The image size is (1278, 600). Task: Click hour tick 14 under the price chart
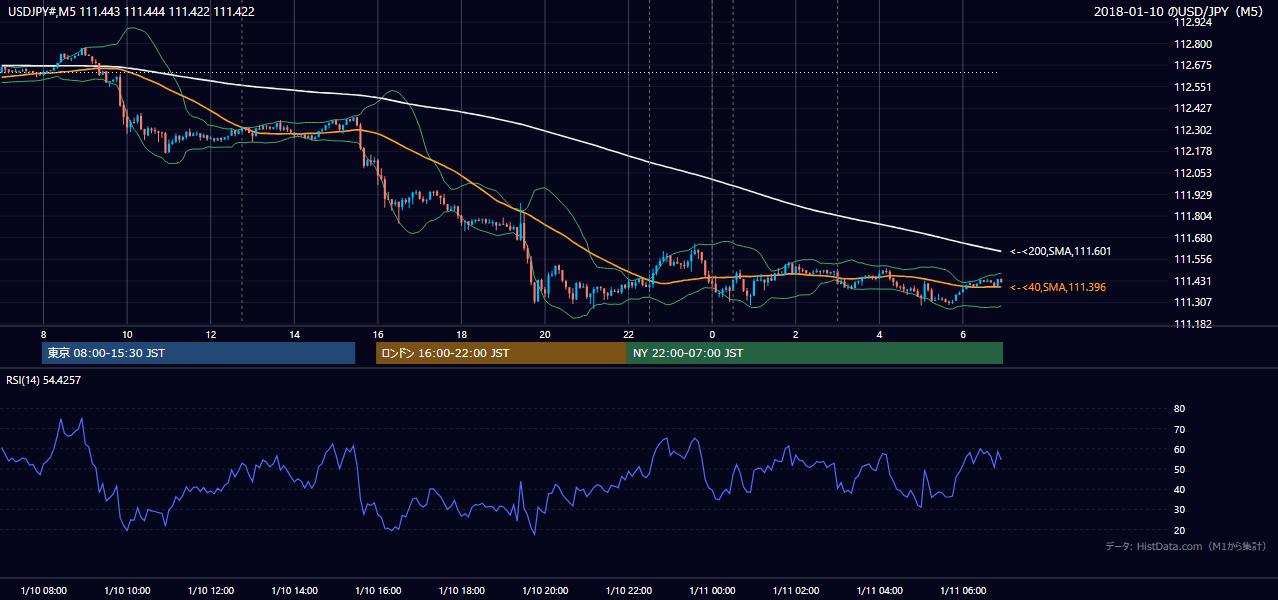294,334
